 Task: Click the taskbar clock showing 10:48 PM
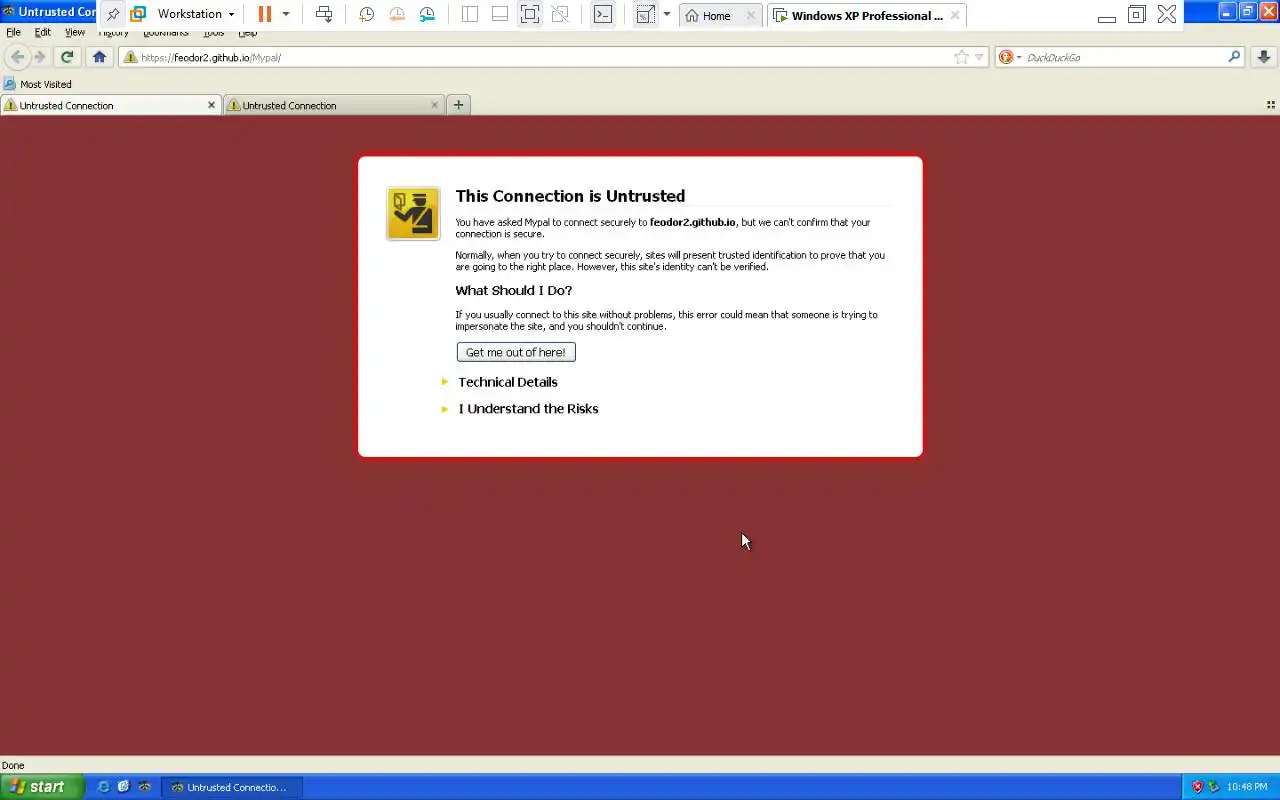tap(1247, 787)
